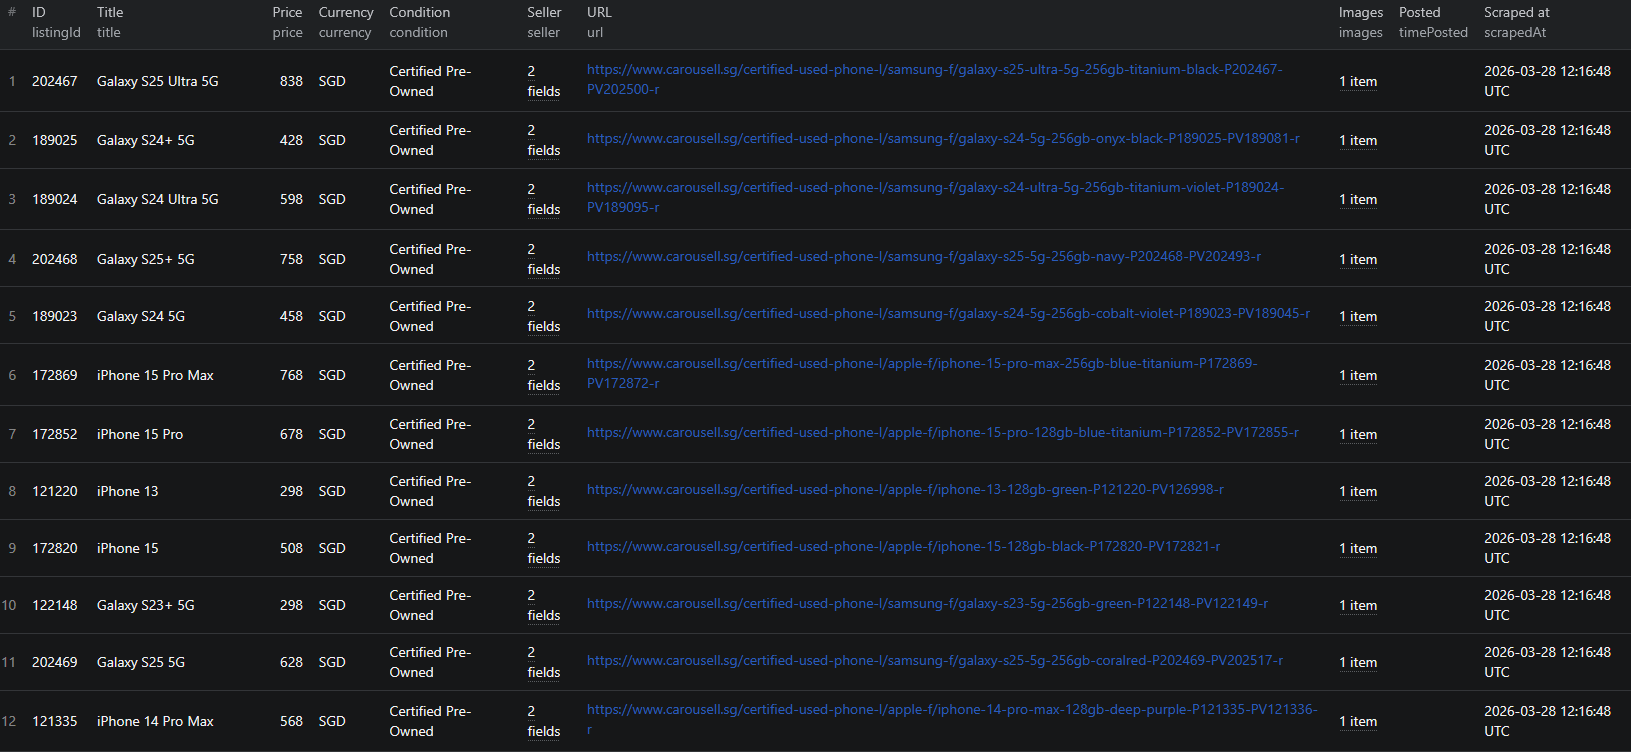Open the Galaxy S24+ onyx-black listing link
Screen dimensions: 1631x752
[x=942, y=139]
